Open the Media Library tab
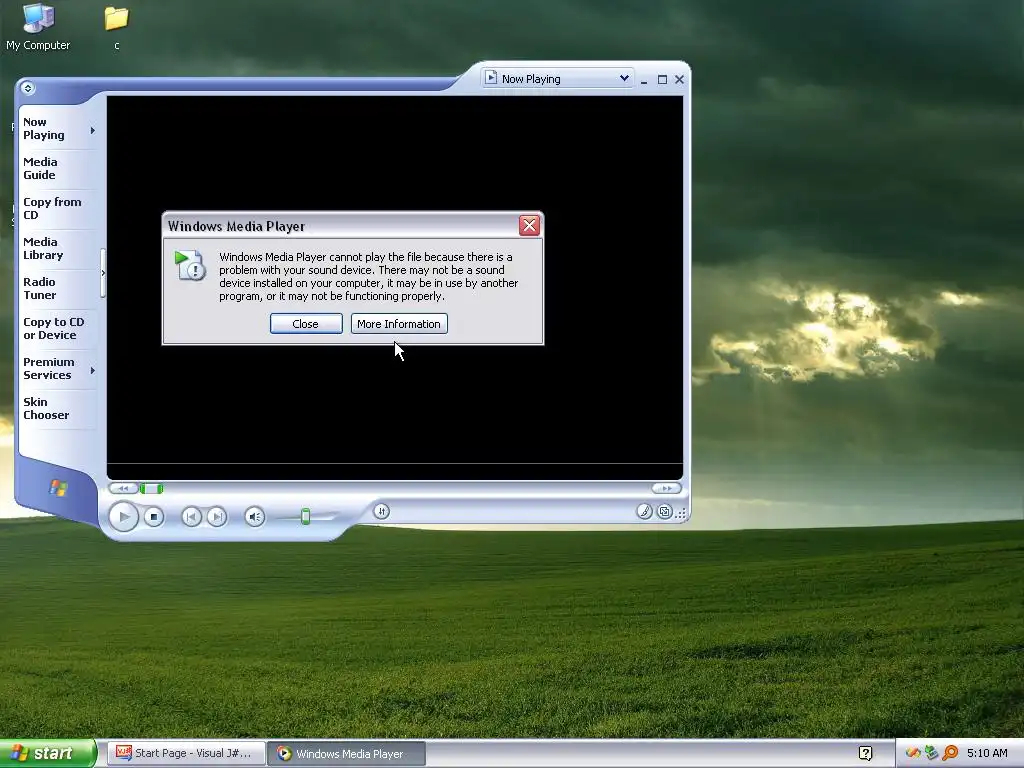The image size is (1024, 768). (x=43, y=248)
